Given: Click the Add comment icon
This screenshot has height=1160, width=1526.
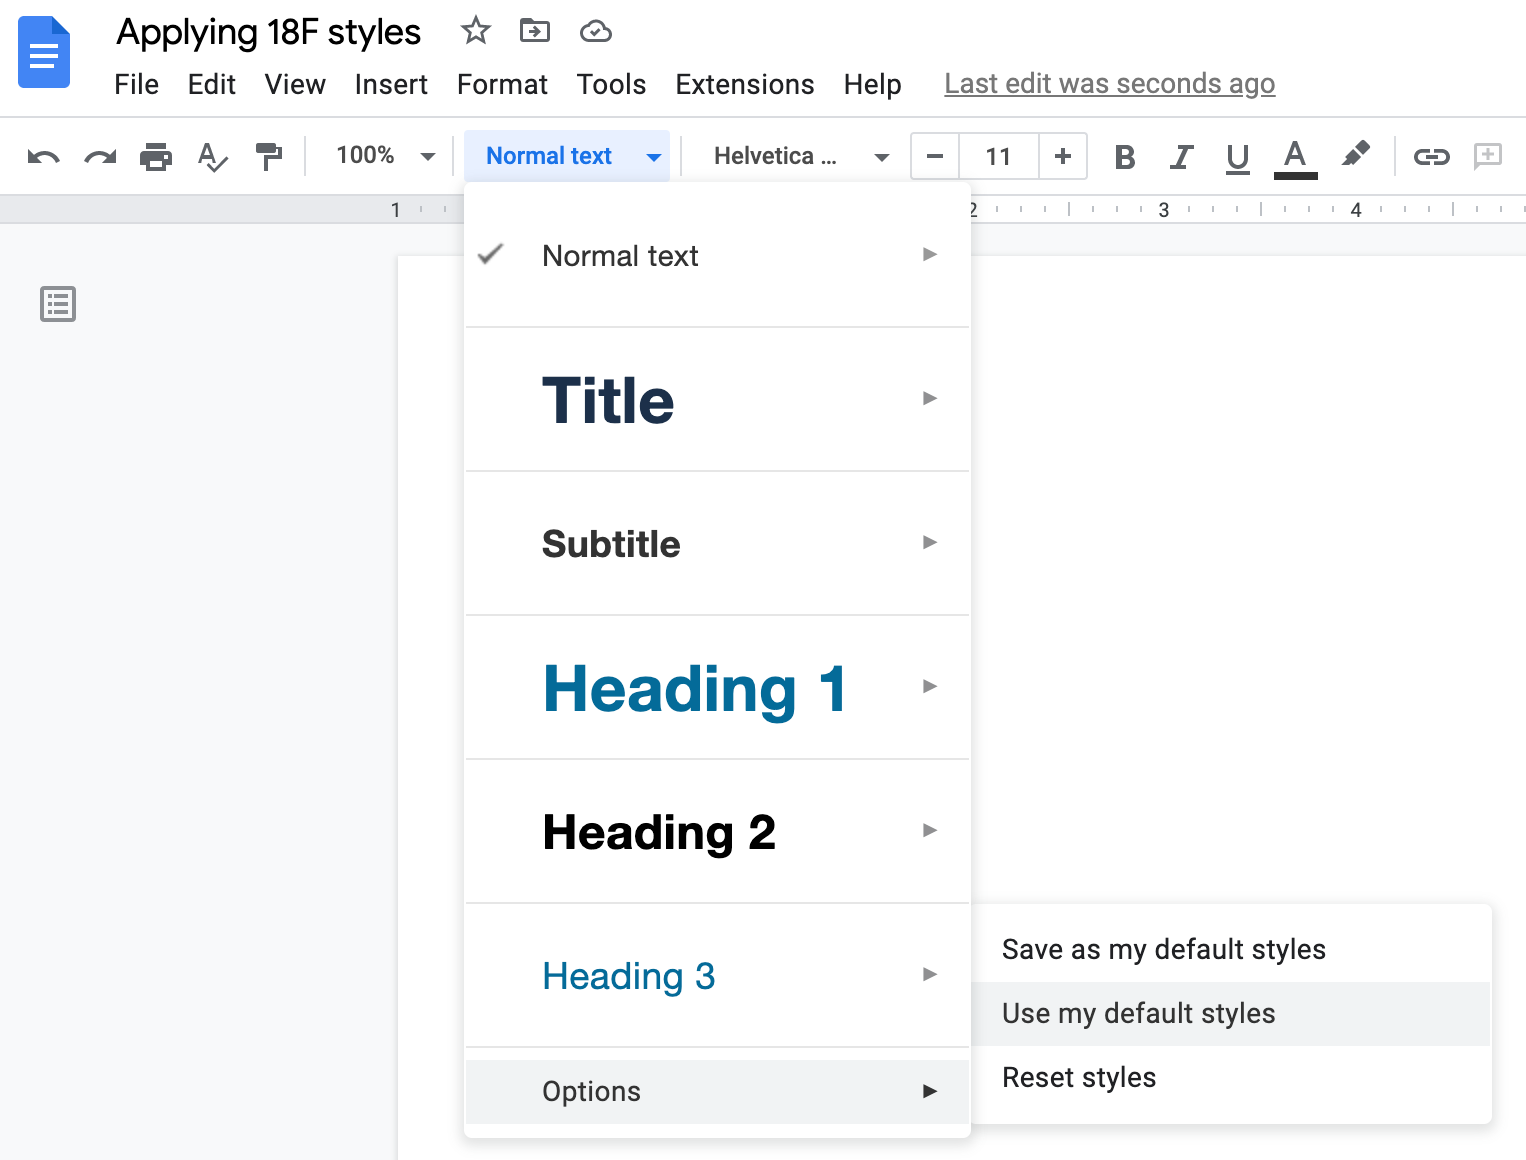Looking at the screenshot, I should tap(1489, 156).
